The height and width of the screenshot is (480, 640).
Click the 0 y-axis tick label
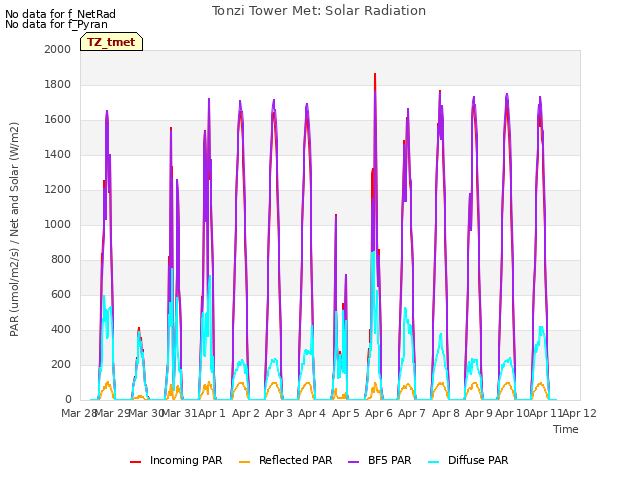68,400
